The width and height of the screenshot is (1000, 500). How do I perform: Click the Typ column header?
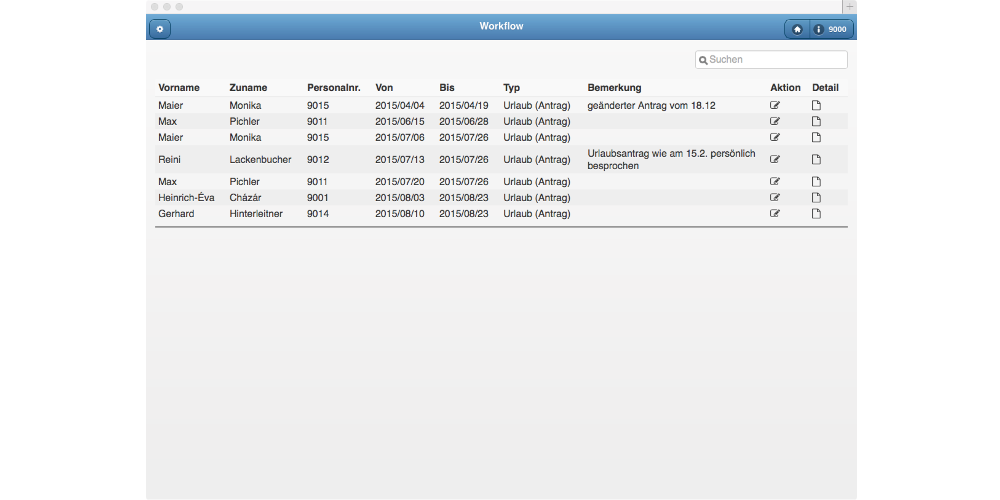click(x=511, y=88)
